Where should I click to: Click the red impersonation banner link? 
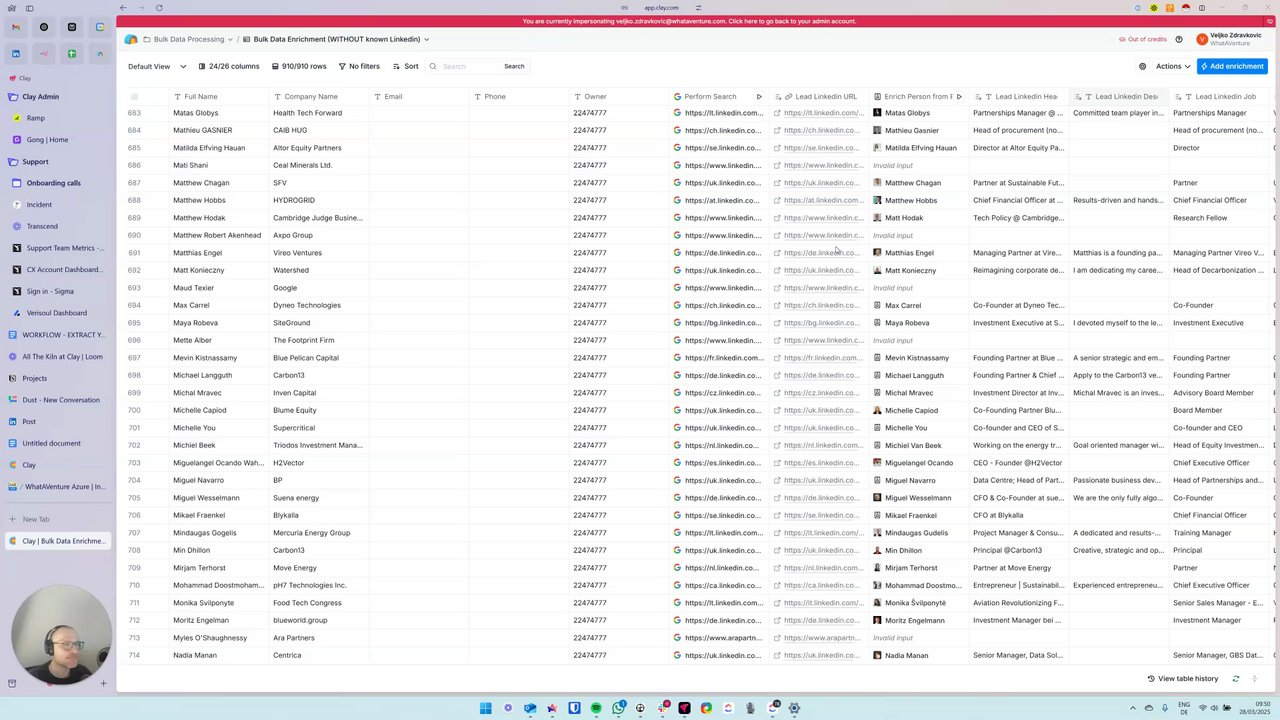point(690,21)
